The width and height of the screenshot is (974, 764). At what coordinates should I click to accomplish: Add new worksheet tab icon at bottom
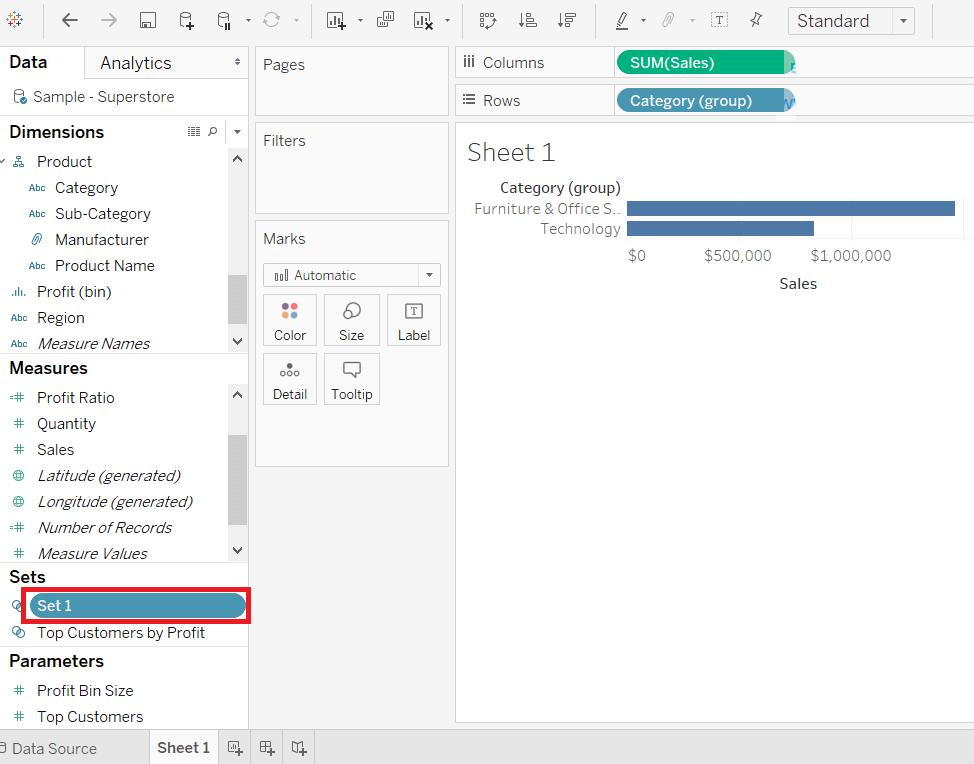pos(235,748)
